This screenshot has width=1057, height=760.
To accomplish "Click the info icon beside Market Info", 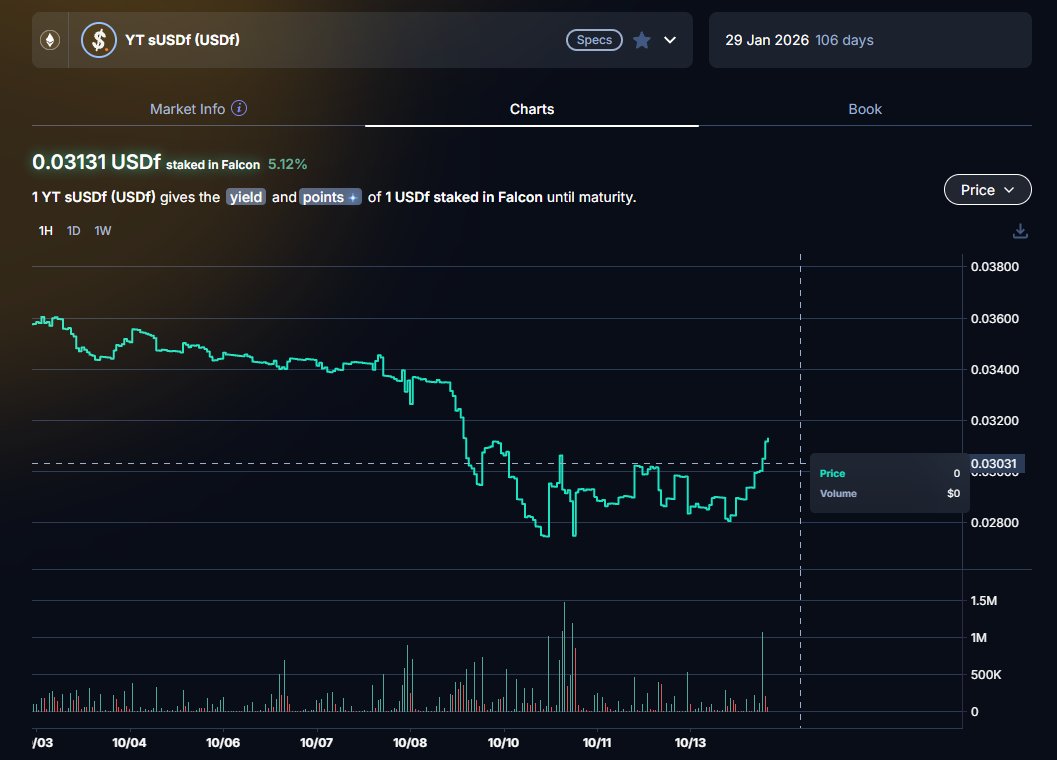I will coord(239,108).
